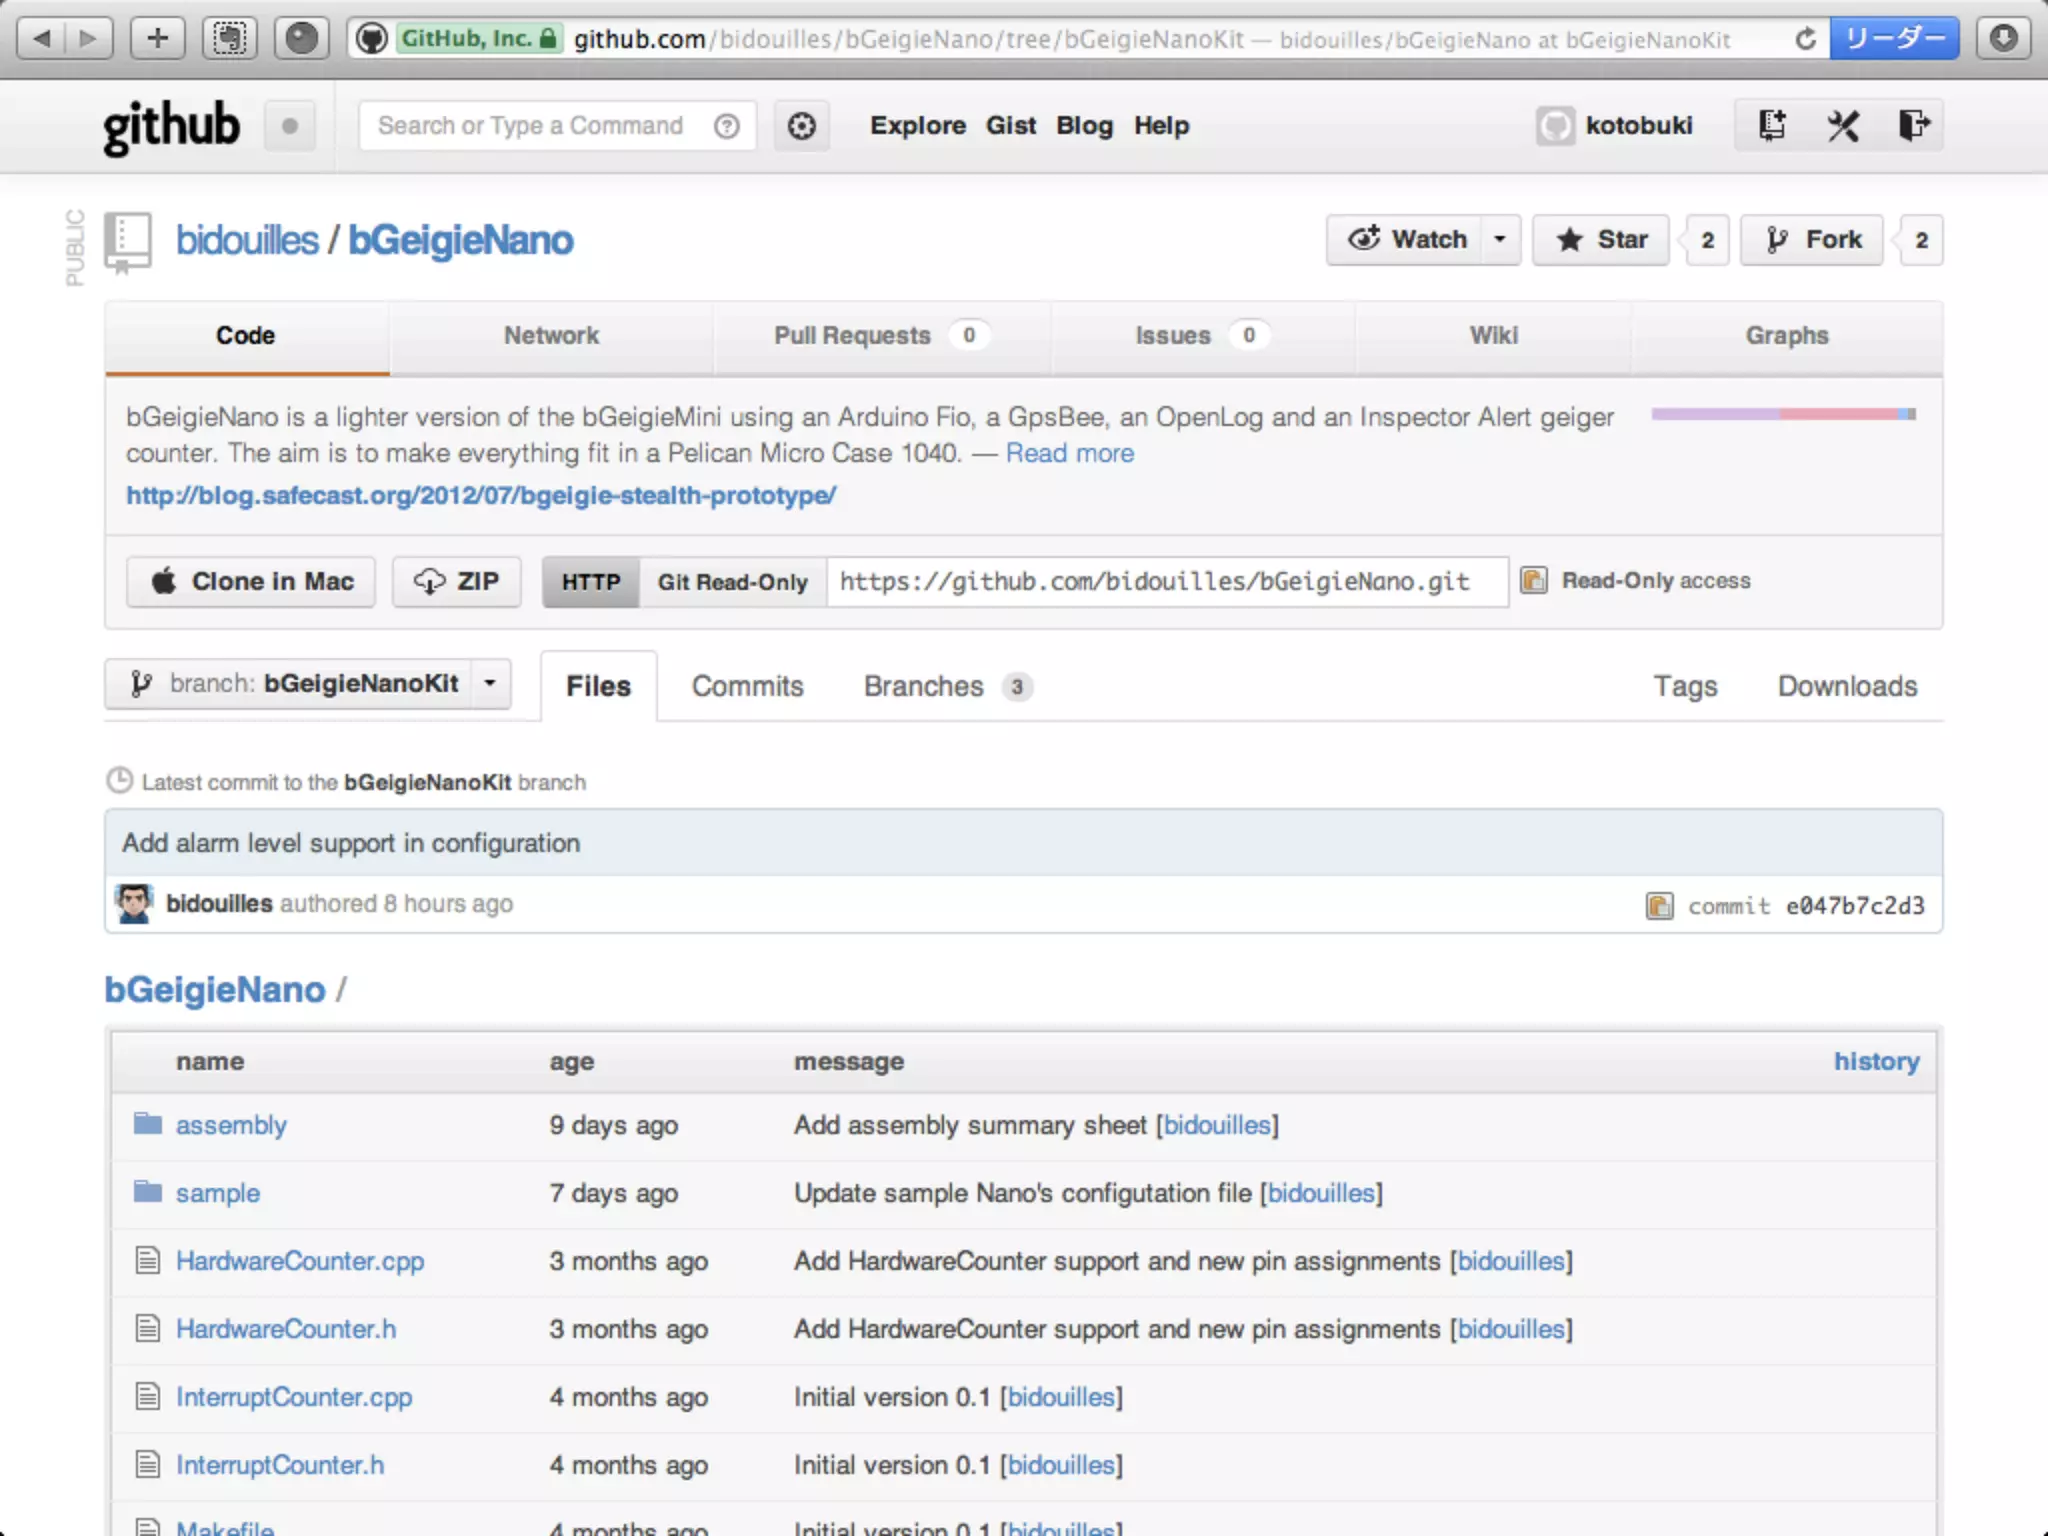Open the HardwareCounter.cpp file link
The image size is (2048, 1536).
pyautogui.click(x=300, y=1261)
